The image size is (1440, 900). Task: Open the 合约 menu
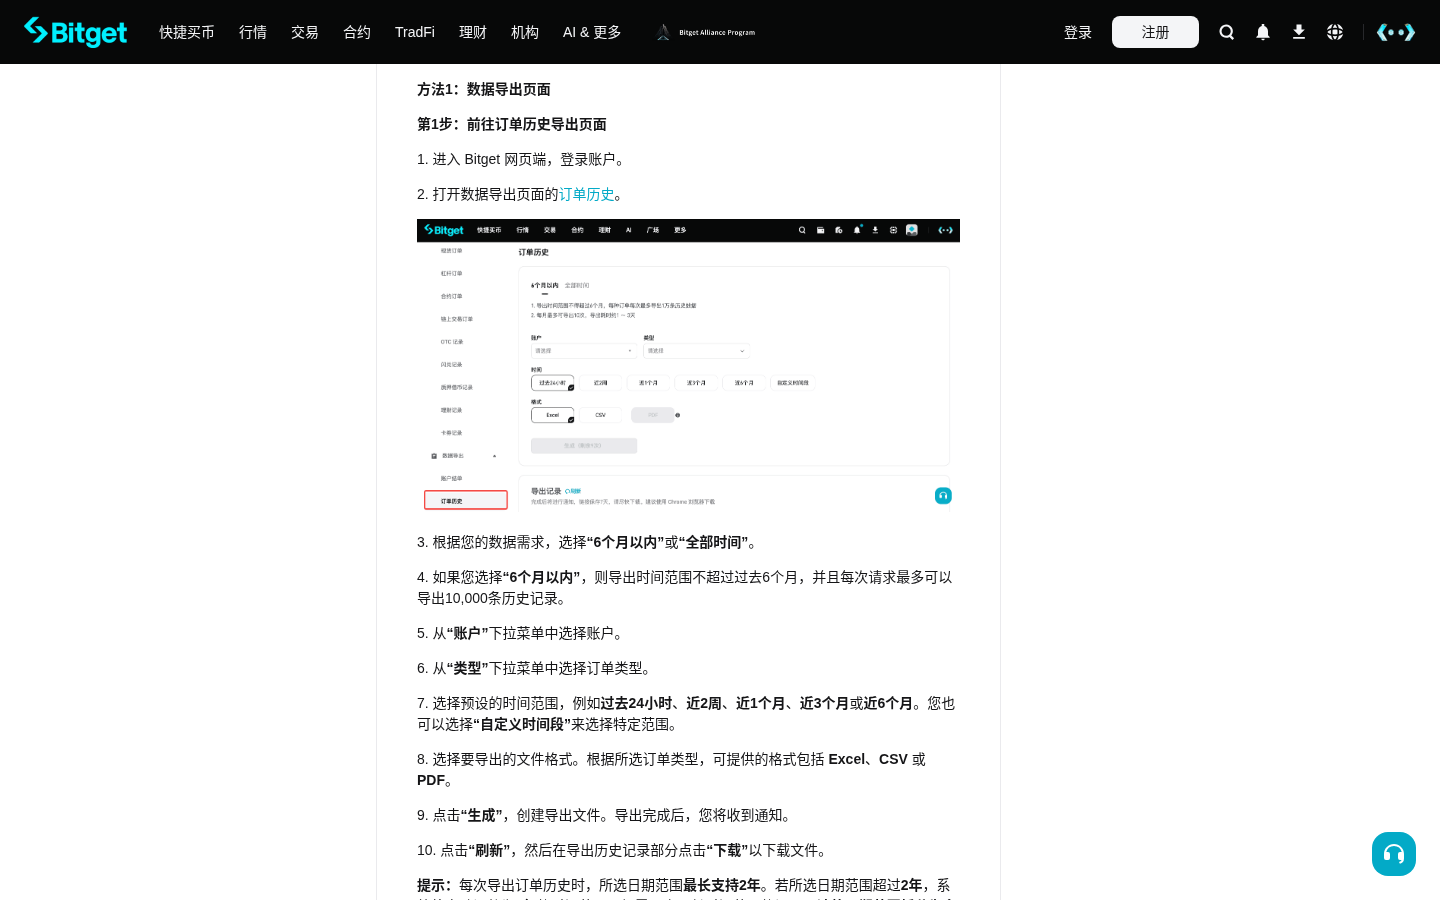click(357, 32)
